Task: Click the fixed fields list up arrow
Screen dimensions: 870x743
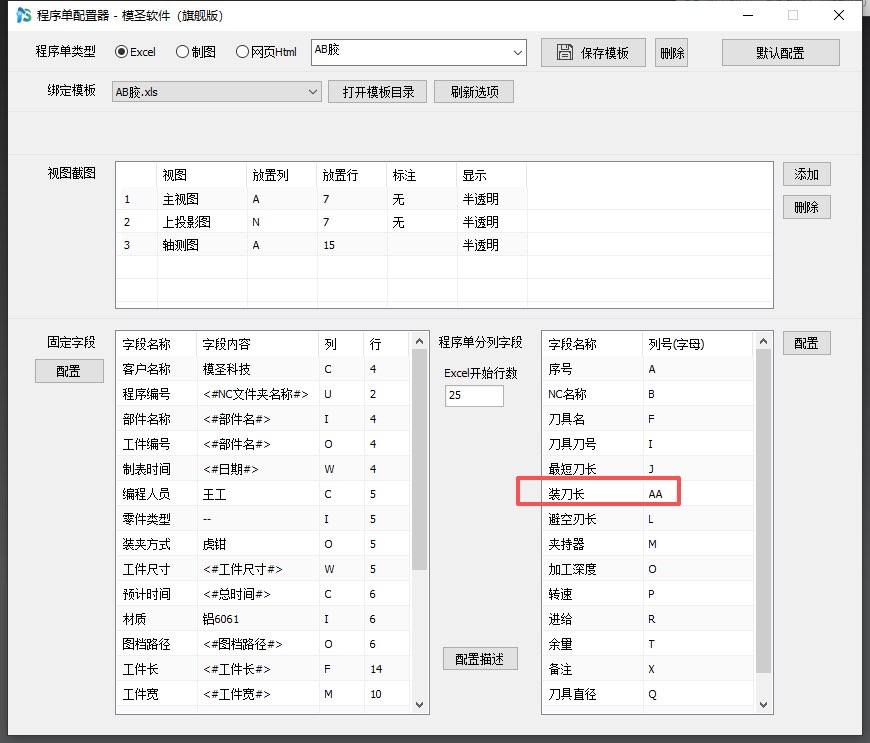Action: [419, 341]
